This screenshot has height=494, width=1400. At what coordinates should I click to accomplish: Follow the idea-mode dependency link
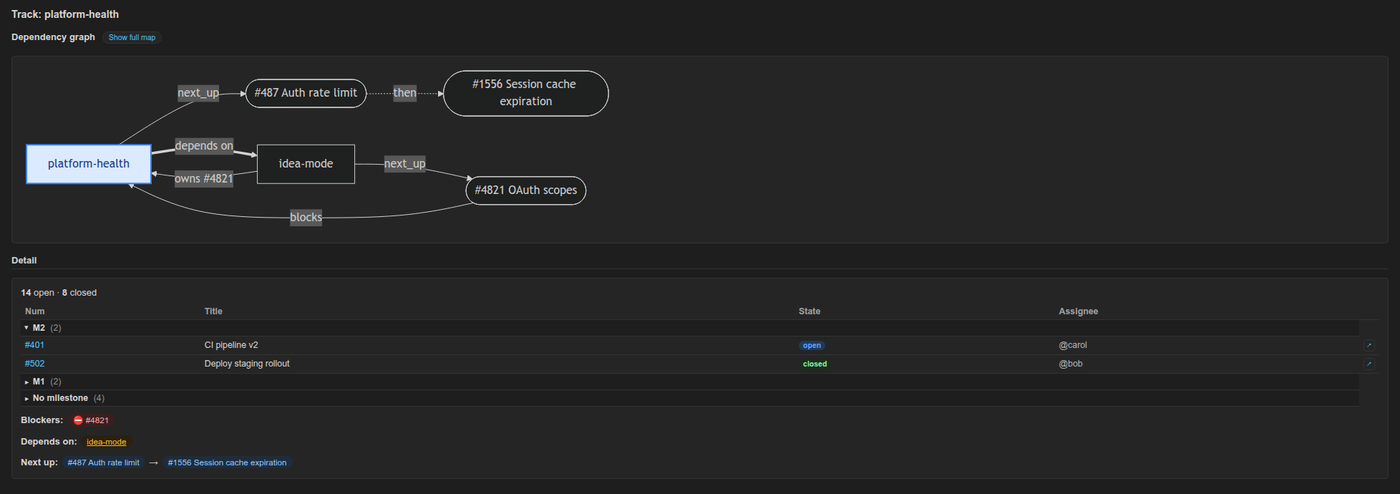106,441
